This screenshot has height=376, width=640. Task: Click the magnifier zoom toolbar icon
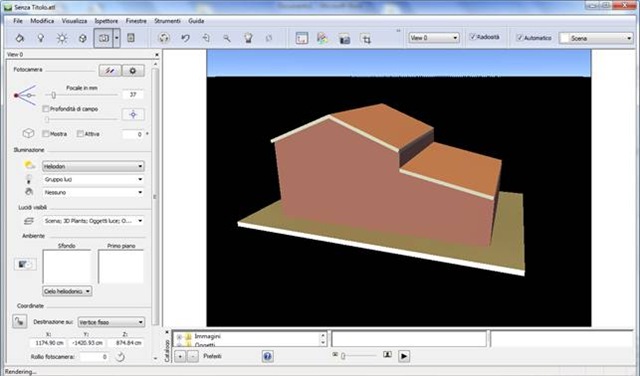[227, 38]
